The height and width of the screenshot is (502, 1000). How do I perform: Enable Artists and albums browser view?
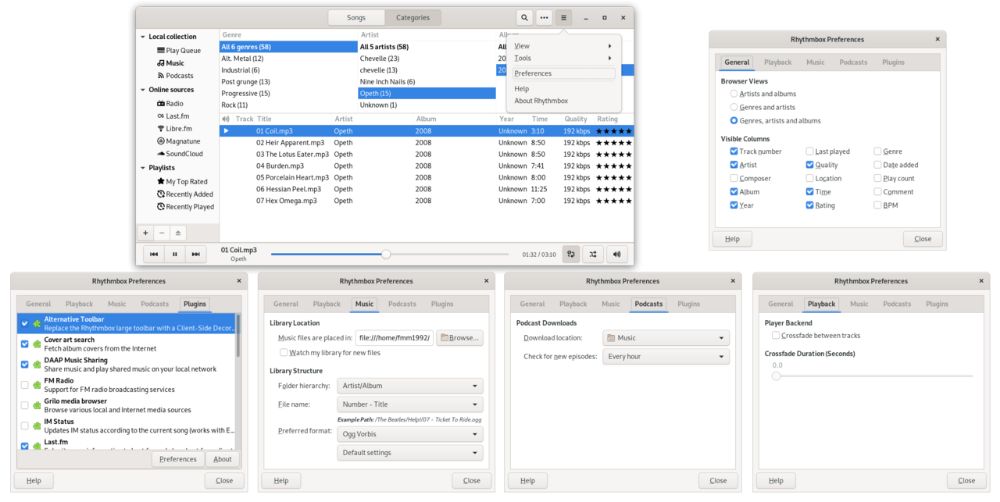(x=734, y=94)
